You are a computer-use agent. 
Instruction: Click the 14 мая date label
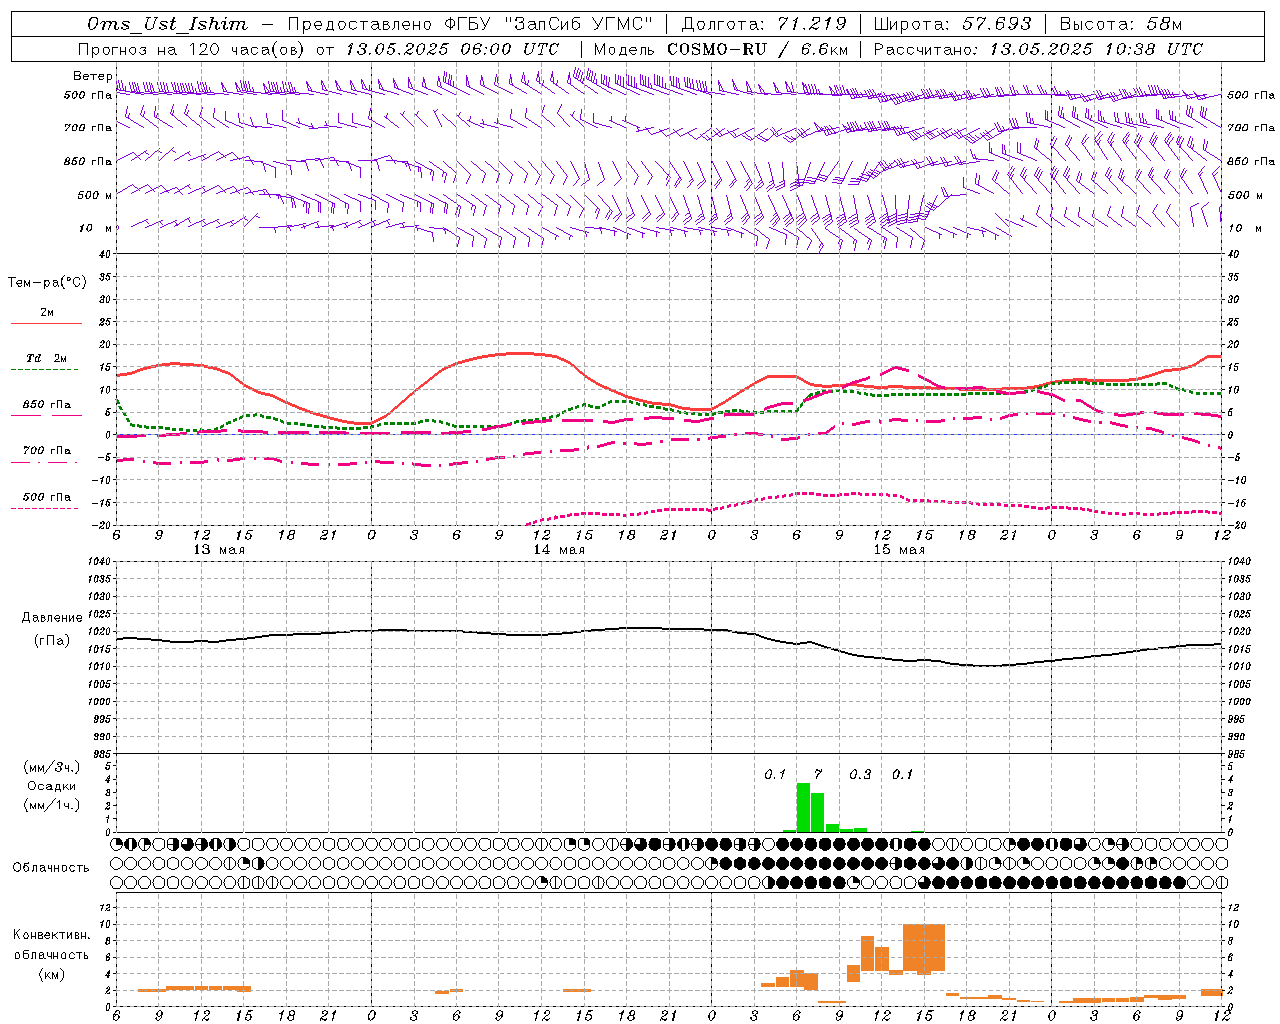(559, 550)
